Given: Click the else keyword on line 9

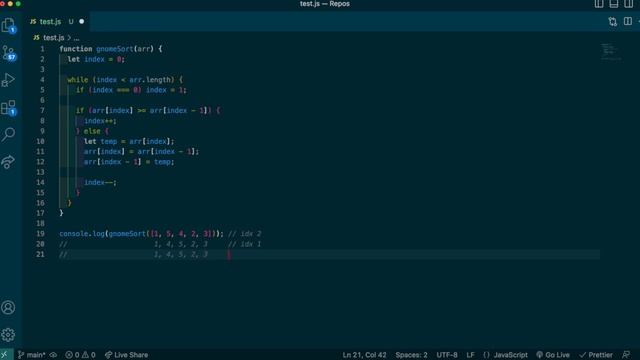Looking at the screenshot, I should (92, 131).
